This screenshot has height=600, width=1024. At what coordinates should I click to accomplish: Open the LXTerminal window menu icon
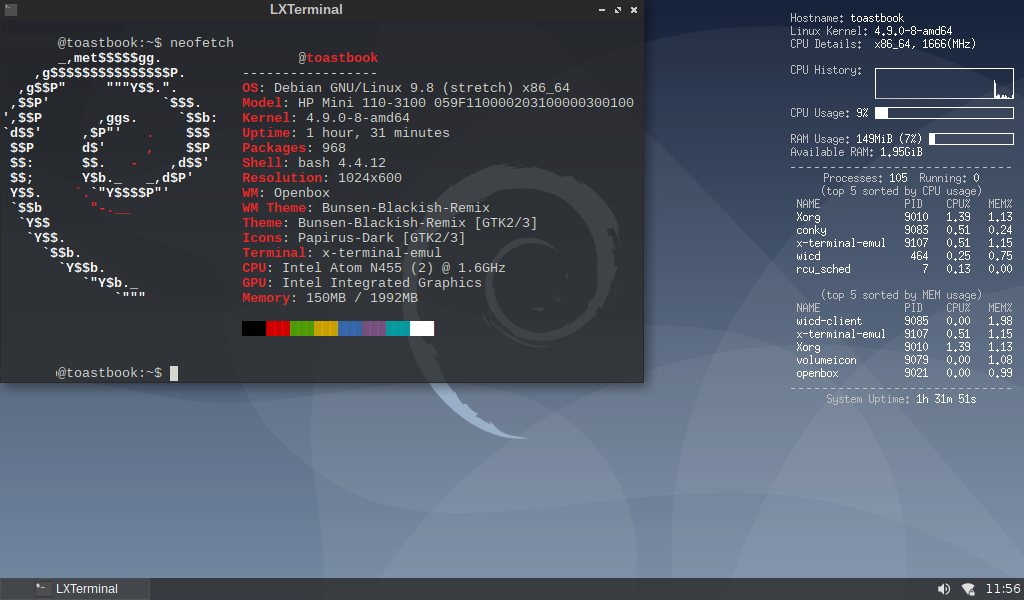pyautogui.click(x=10, y=10)
